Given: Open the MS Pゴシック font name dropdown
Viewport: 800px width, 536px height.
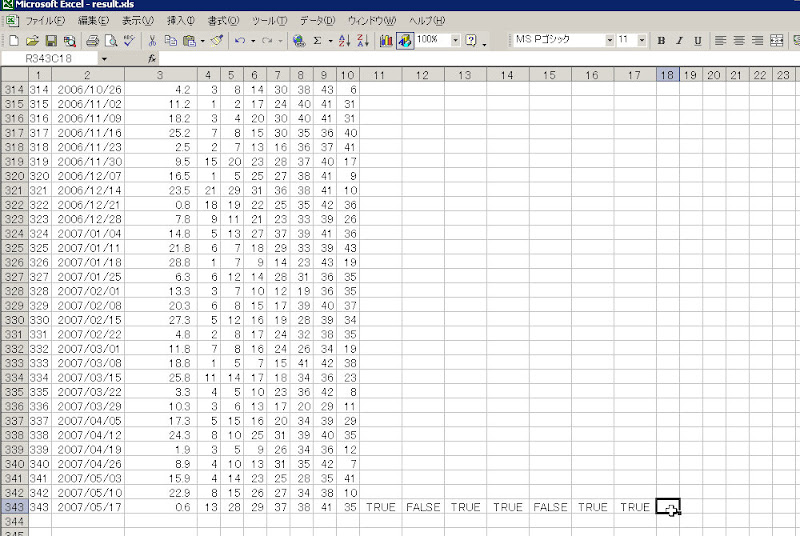Looking at the screenshot, I should [x=609, y=40].
